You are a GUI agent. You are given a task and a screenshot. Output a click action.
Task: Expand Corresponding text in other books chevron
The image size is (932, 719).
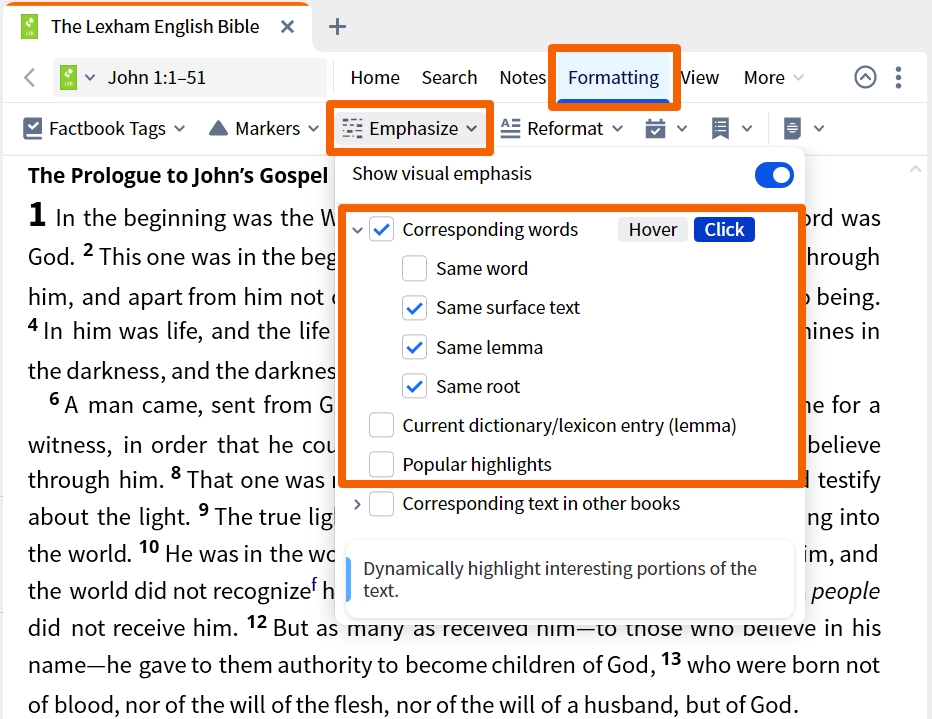[357, 504]
